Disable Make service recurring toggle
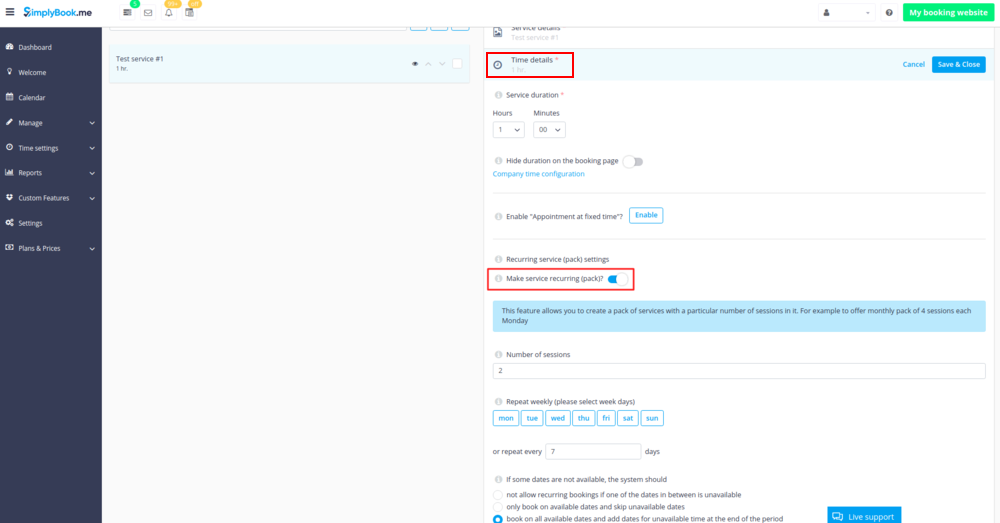Viewport: 1000px width, 523px height. tap(617, 279)
